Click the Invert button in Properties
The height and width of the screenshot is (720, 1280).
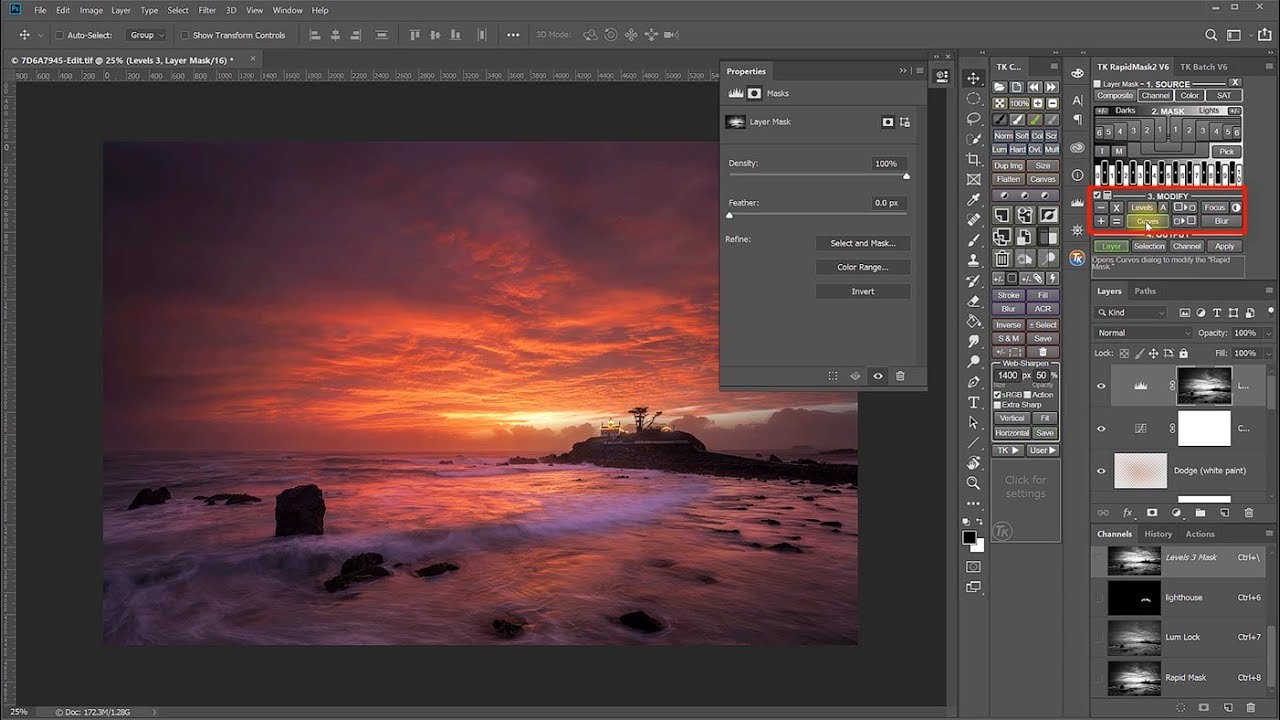(863, 291)
